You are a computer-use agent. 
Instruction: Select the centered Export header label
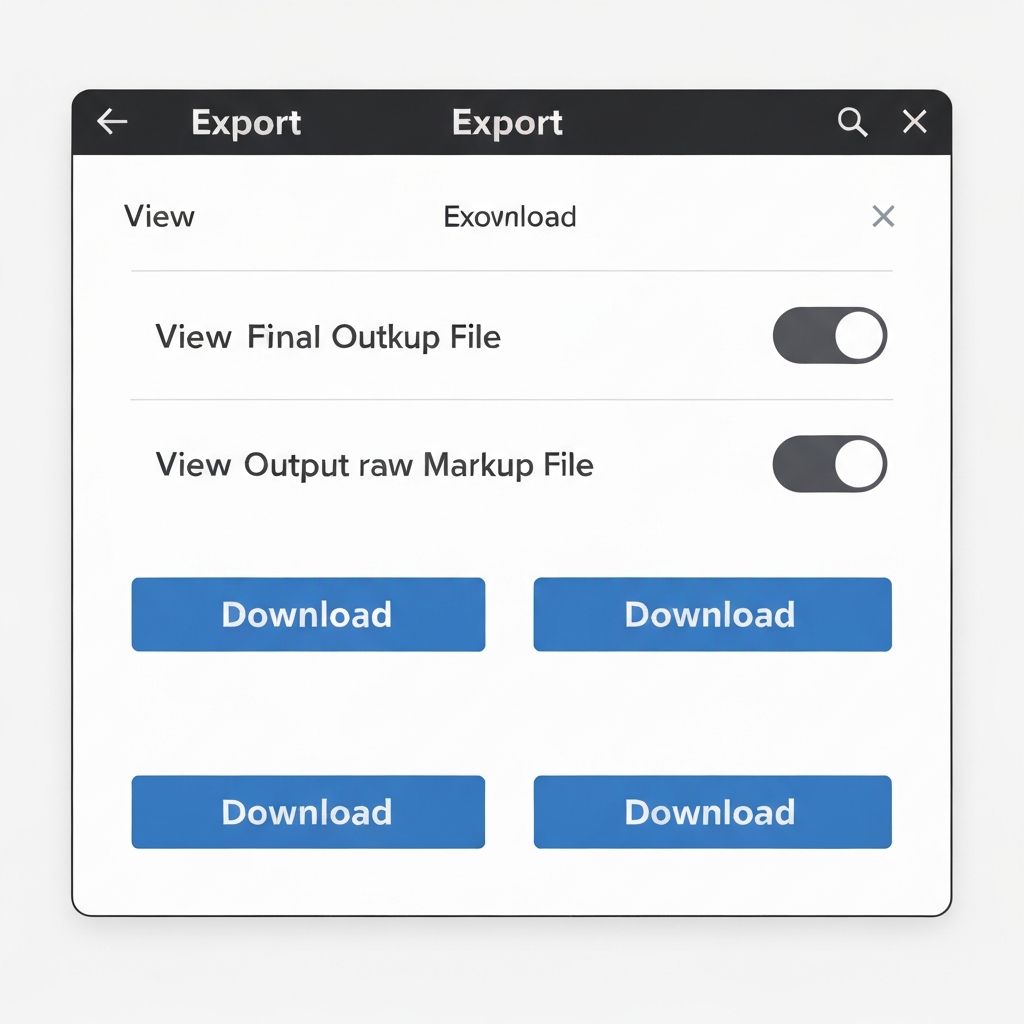[508, 123]
